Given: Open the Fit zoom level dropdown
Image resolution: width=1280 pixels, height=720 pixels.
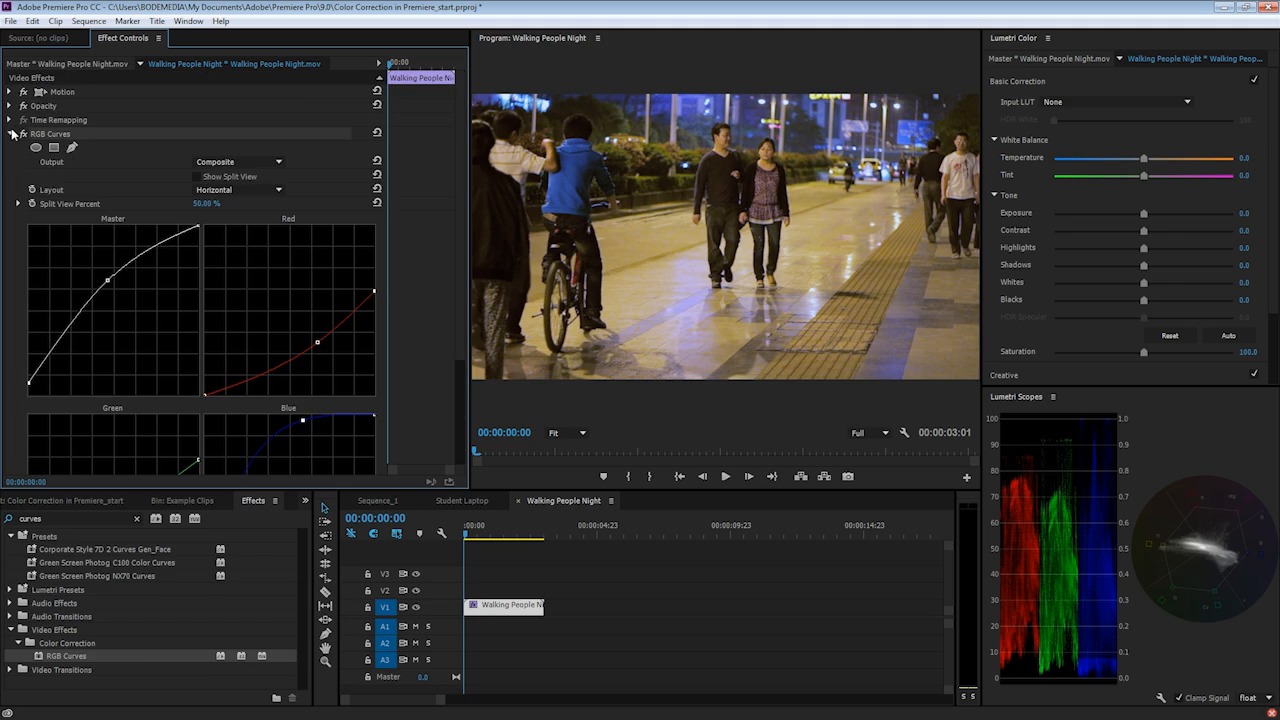Looking at the screenshot, I should pos(567,433).
